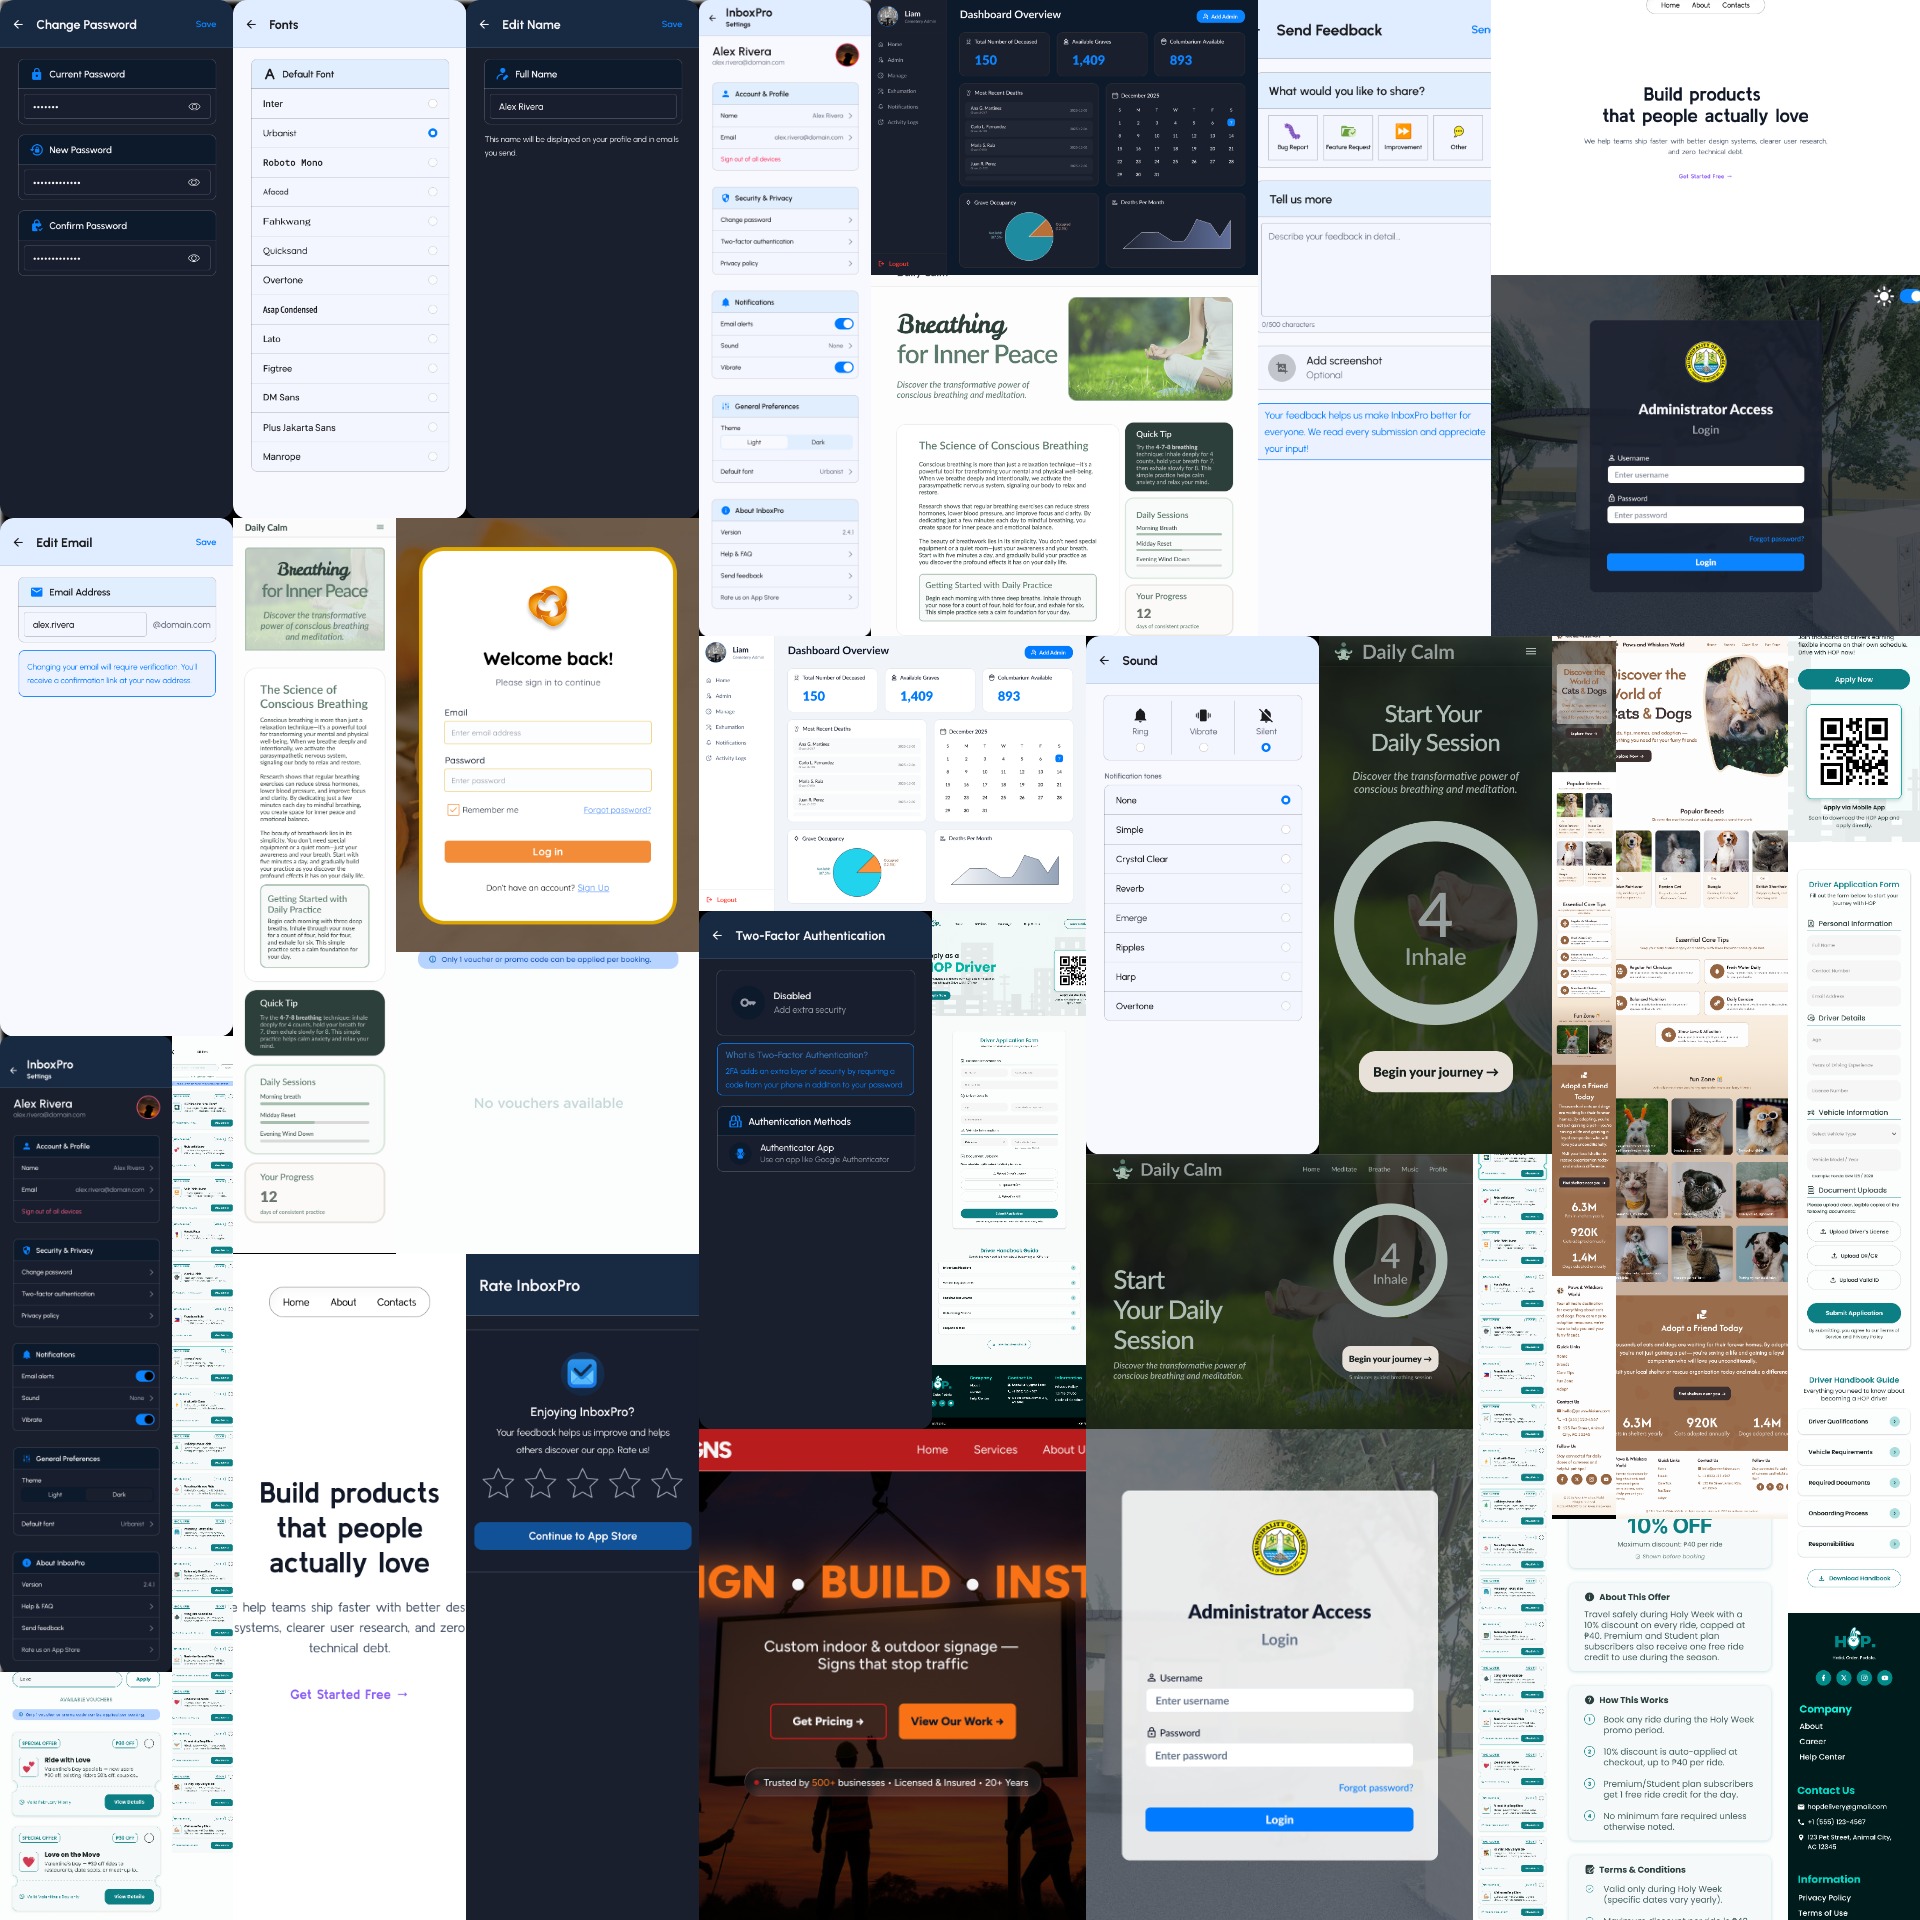This screenshot has width=1920, height=1920.
Task: Select the Ride with Love voucher circle
Action: 149,1743
